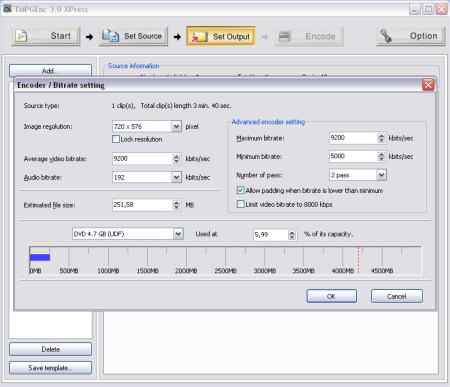This screenshot has height=387, width=450.
Task: Click the Set Output folder icon
Action: 199,37
